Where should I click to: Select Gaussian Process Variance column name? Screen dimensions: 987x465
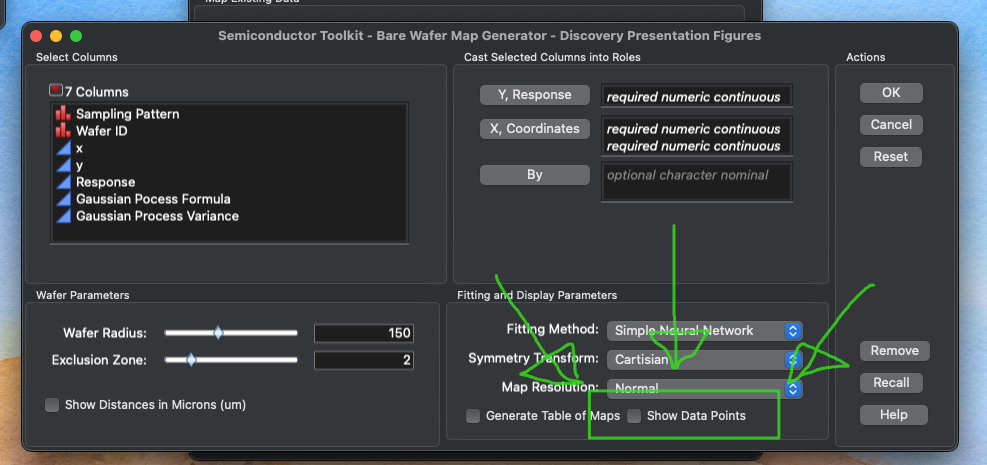pos(157,216)
